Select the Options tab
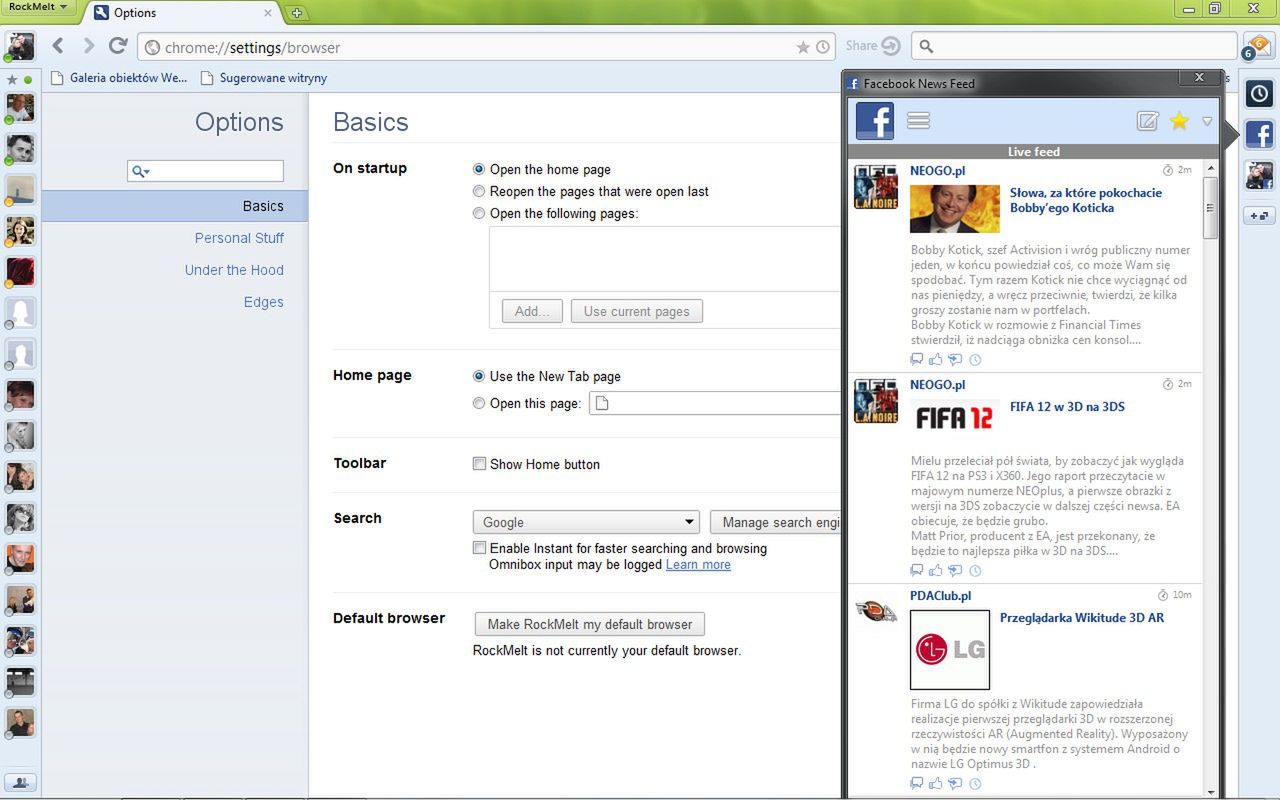Screen dimensions: 1280x800 click(180, 13)
